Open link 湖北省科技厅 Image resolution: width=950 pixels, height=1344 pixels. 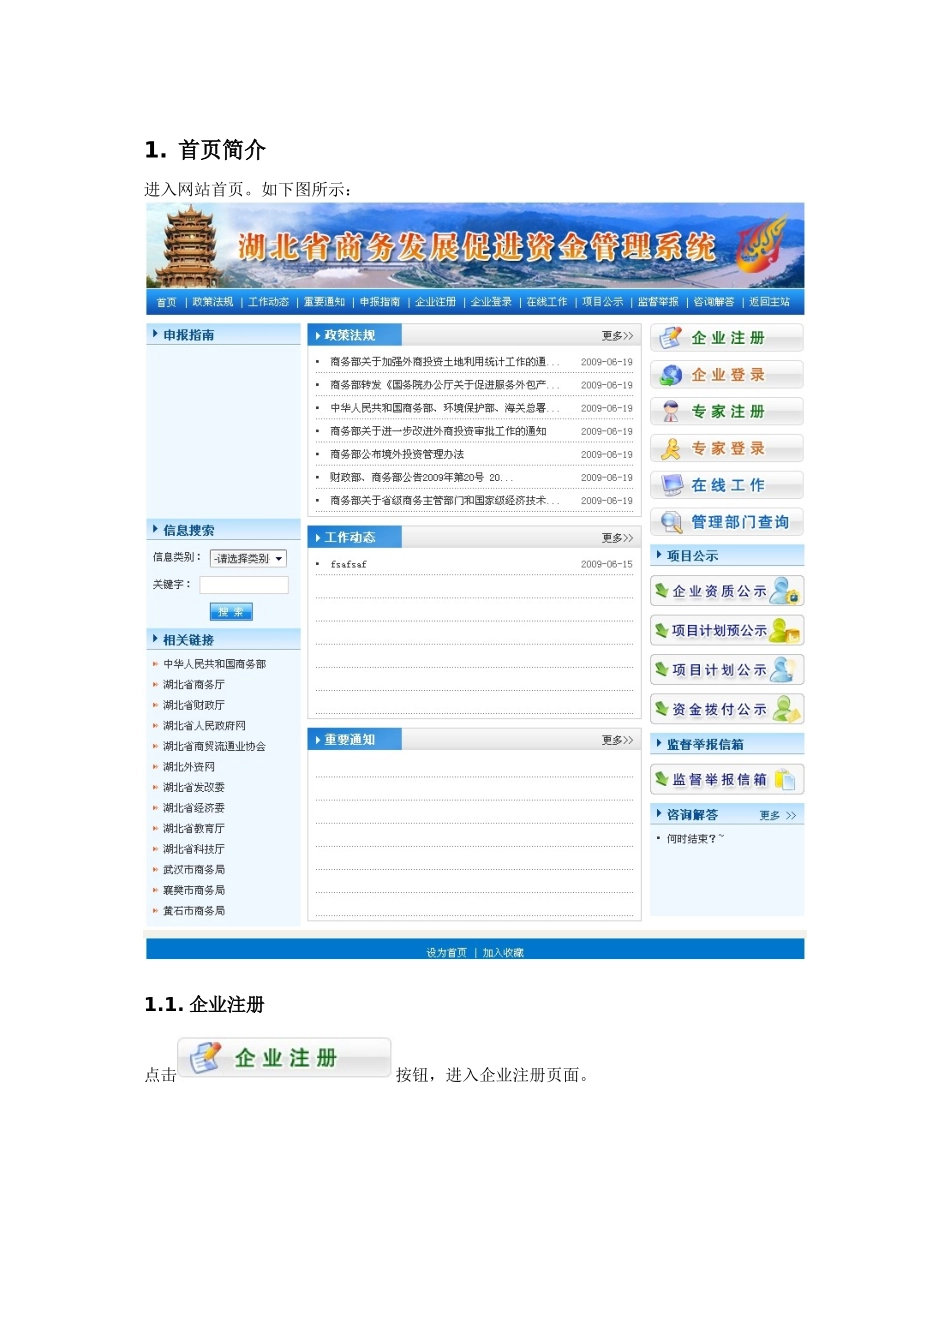[194, 849]
